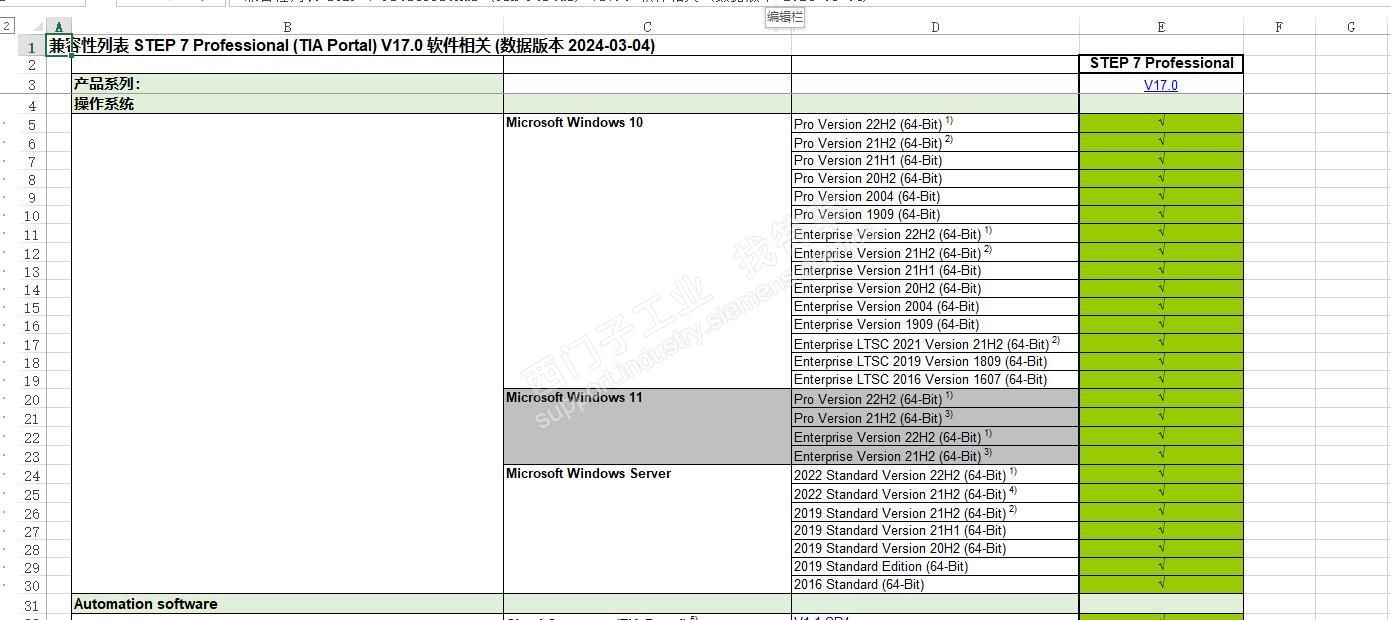Click Pro Version 21H1 (64-Bit) cell
1391x620 pixels.
935,161
